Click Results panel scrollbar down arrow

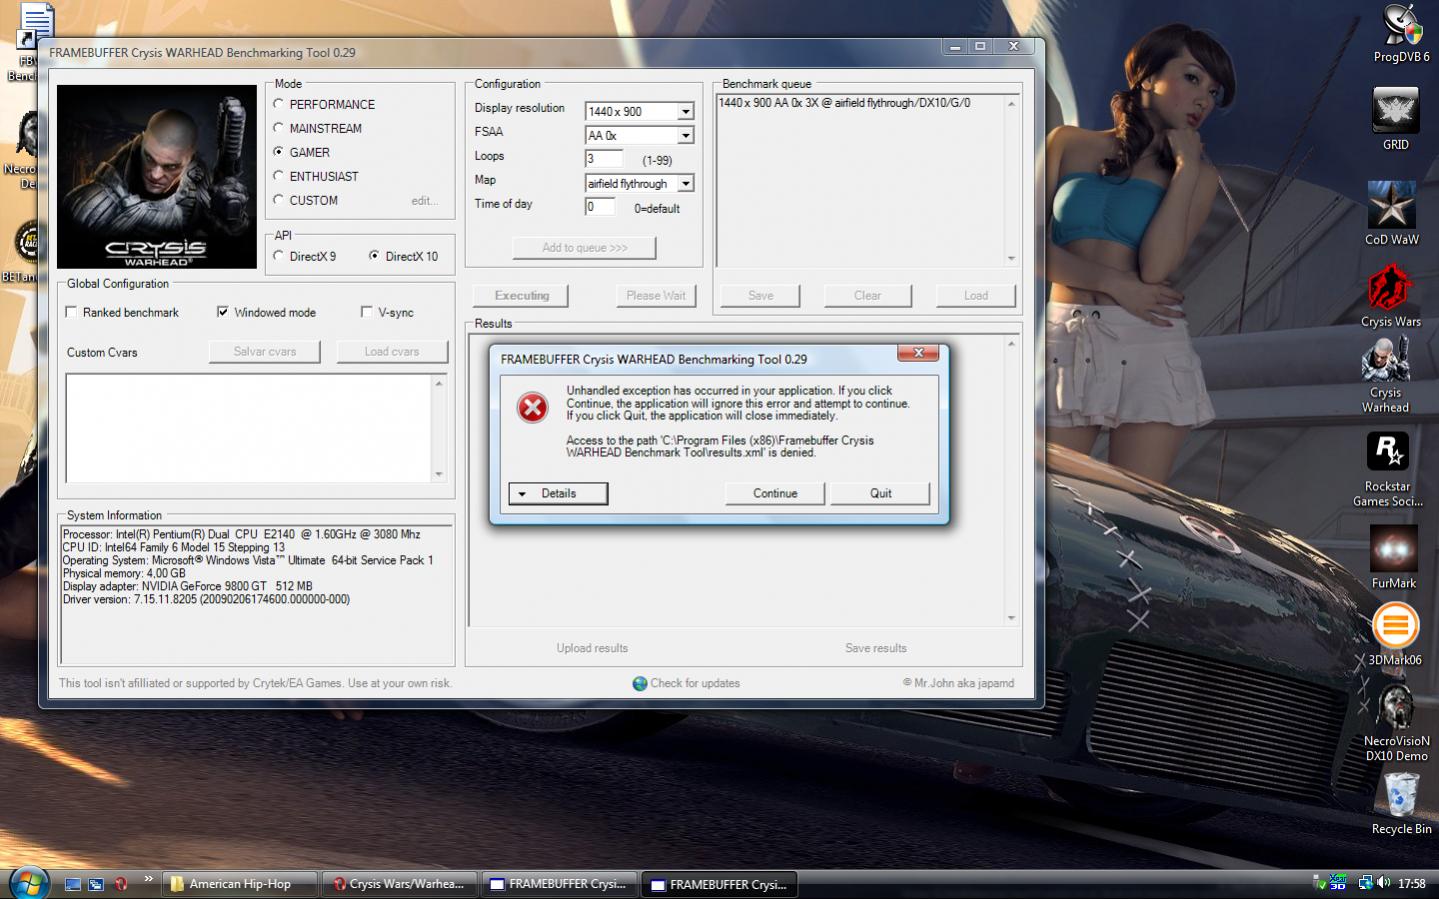[x=1011, y=618]
